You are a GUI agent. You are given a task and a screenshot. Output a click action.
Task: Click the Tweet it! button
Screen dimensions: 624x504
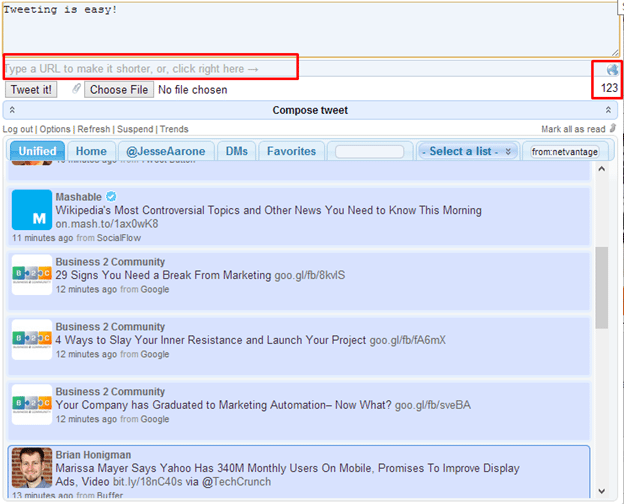(x=31, y=90)
